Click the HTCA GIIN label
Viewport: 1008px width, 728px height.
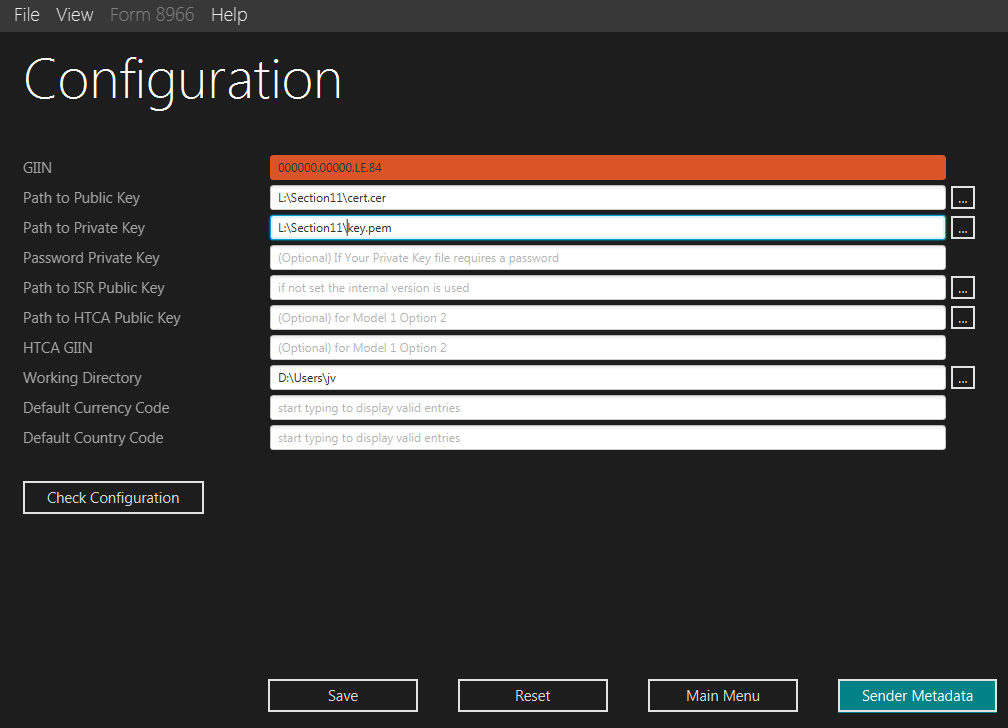(58, 348)
